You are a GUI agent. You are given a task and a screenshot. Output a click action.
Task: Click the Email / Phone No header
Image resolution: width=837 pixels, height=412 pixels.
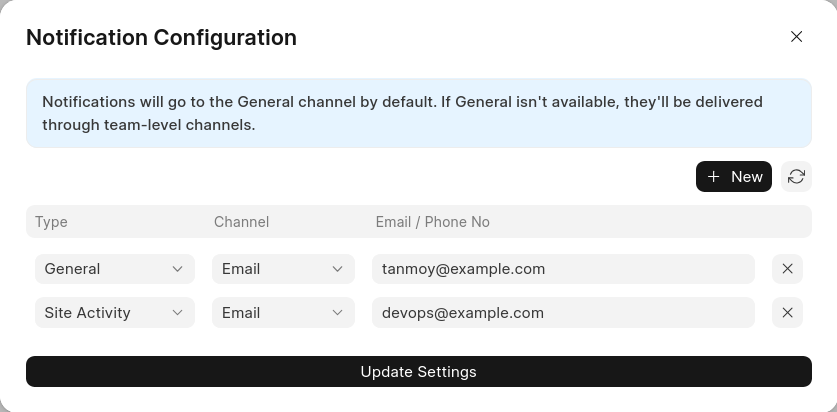[x=432, y=222]
